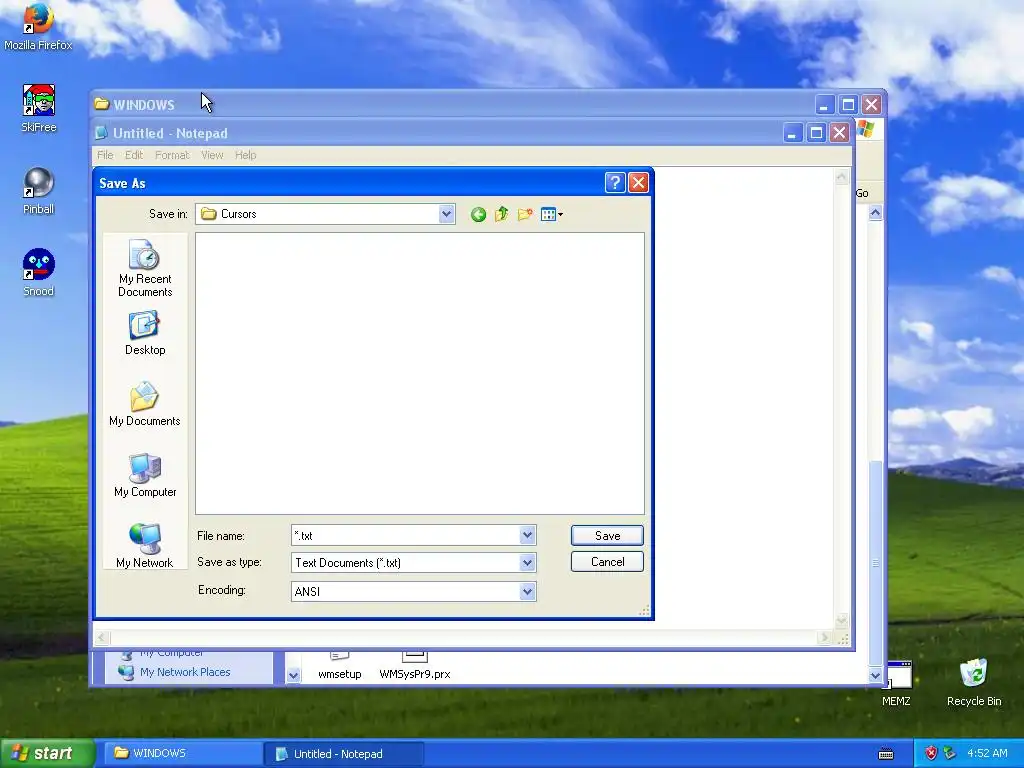Screen dimensions: 1024x768
Task: Click the Notepad title bar icon
Action: coord(101,133)
